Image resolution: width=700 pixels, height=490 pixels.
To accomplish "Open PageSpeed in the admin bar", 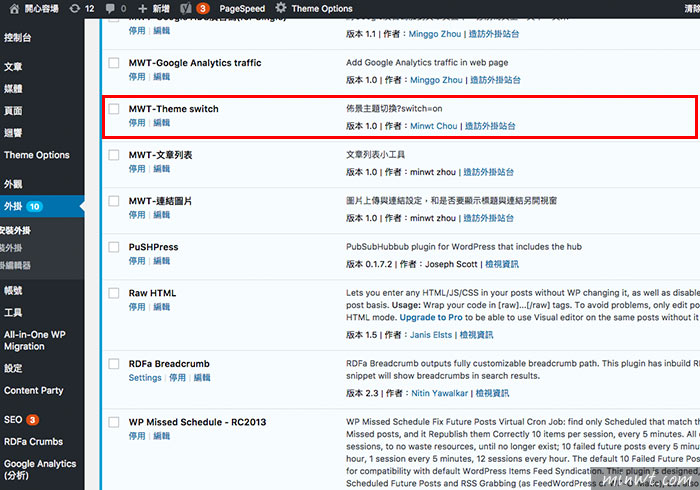I will click(x=242, y=8).
